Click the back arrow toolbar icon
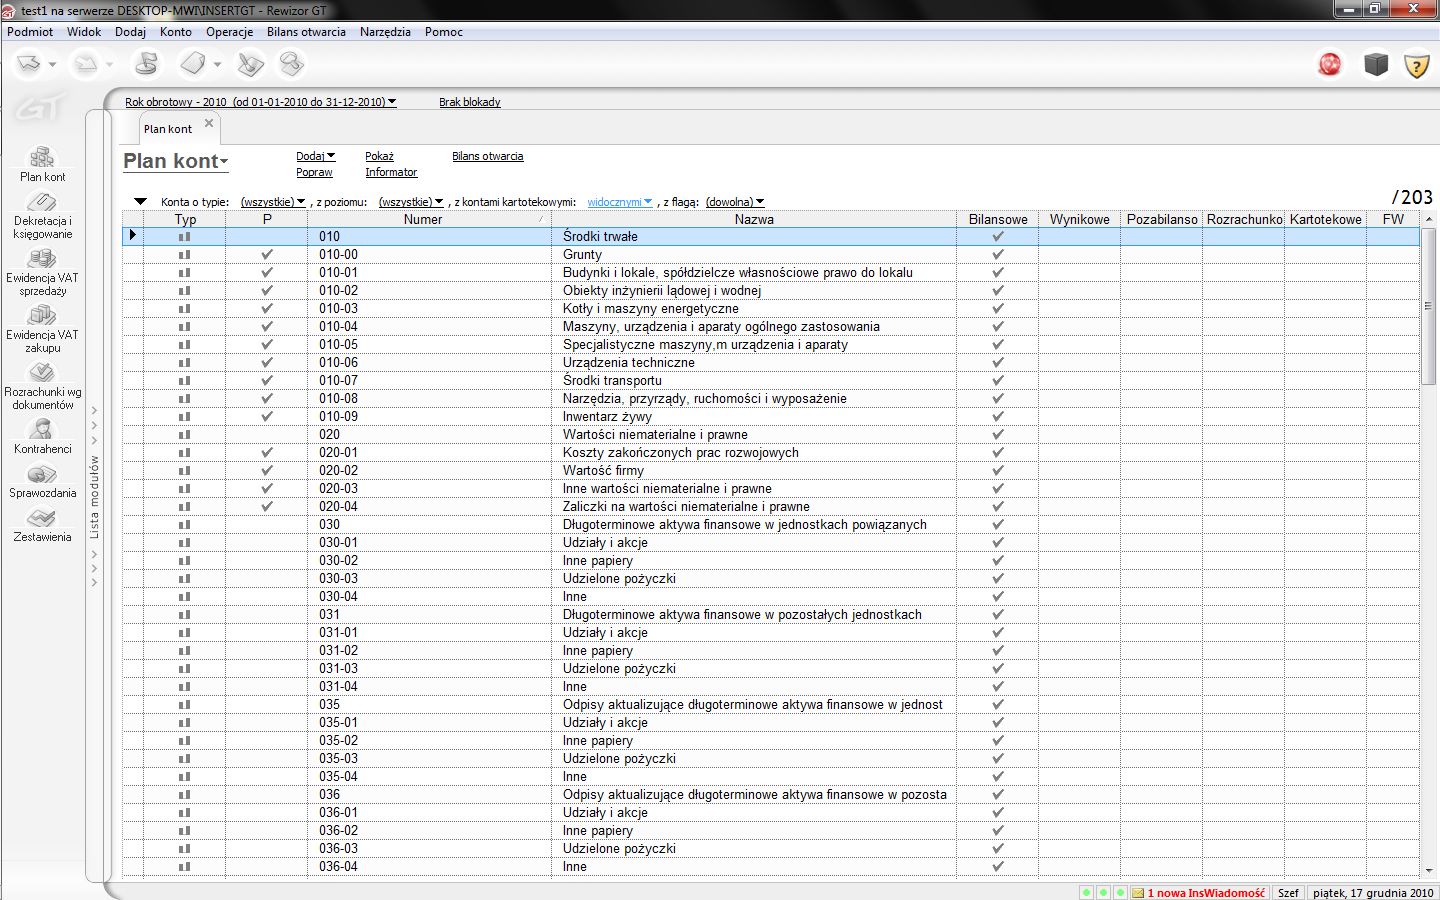This screenshot has width=1440, height=900. pos(29,64)
